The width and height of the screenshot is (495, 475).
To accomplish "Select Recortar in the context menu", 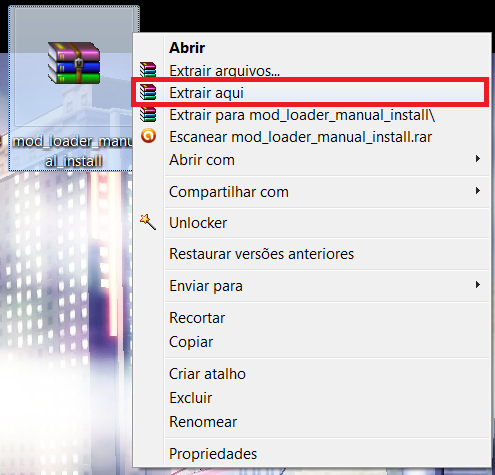I will point(311,318).
